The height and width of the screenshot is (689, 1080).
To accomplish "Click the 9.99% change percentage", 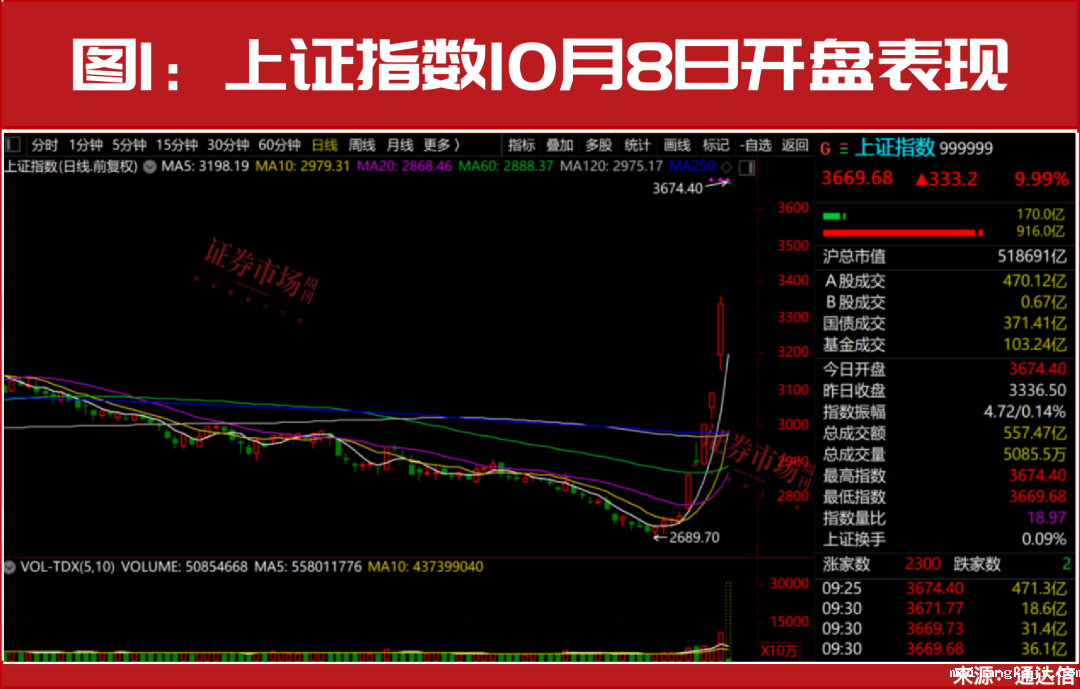I will [1041, 179].
